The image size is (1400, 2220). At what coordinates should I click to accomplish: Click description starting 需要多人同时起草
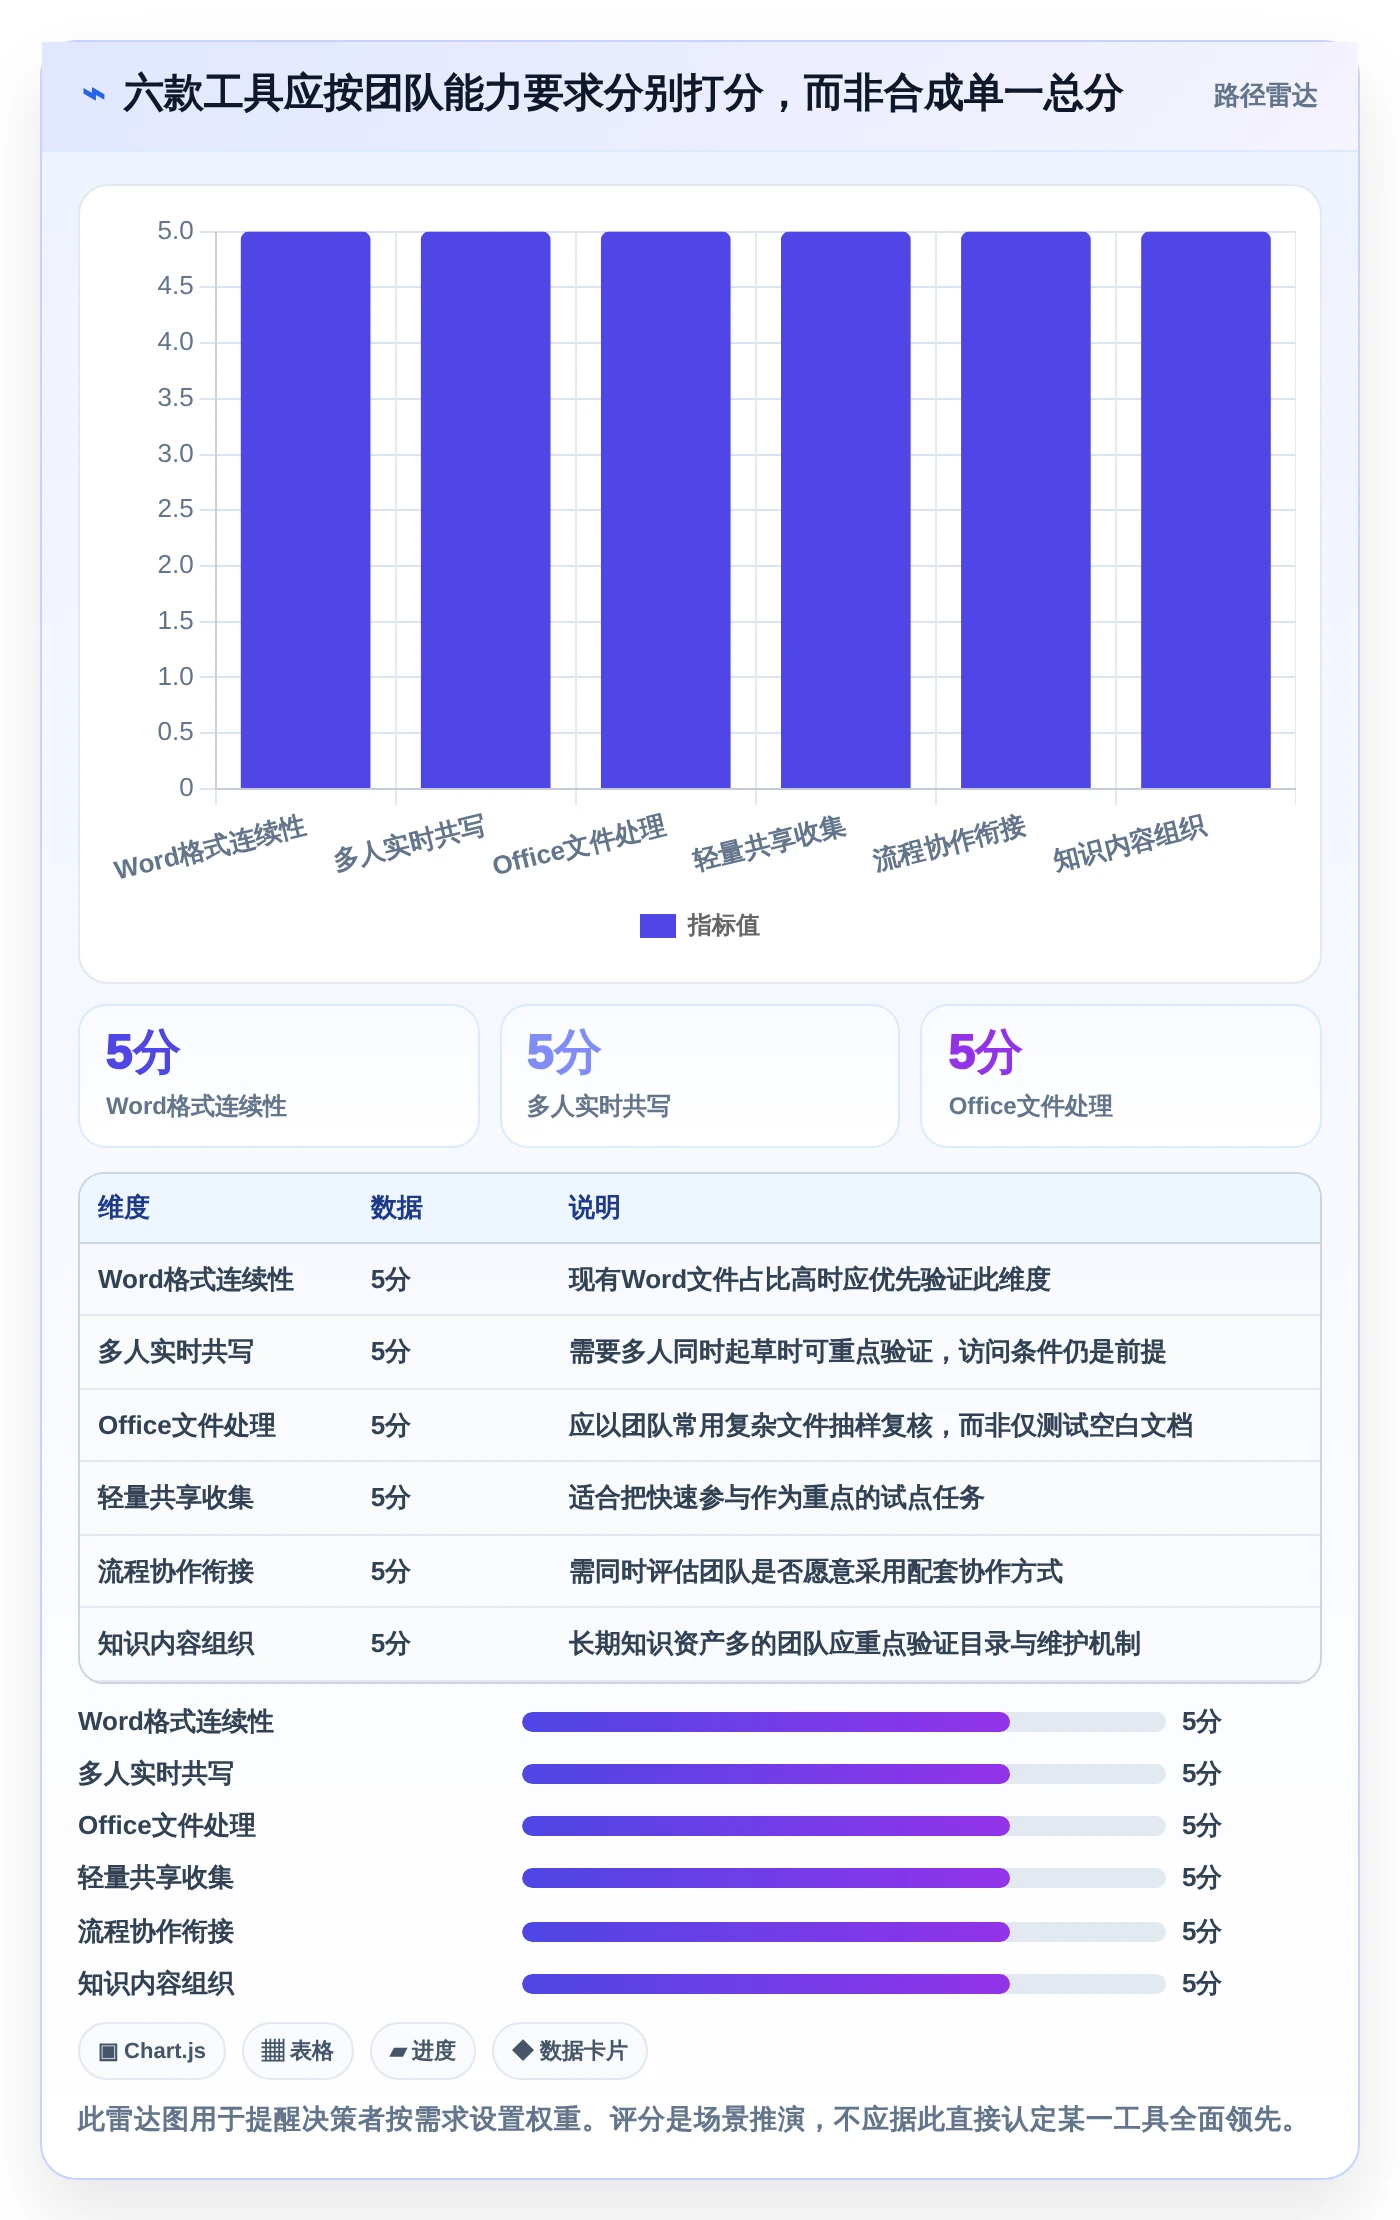pos(867,1352)
